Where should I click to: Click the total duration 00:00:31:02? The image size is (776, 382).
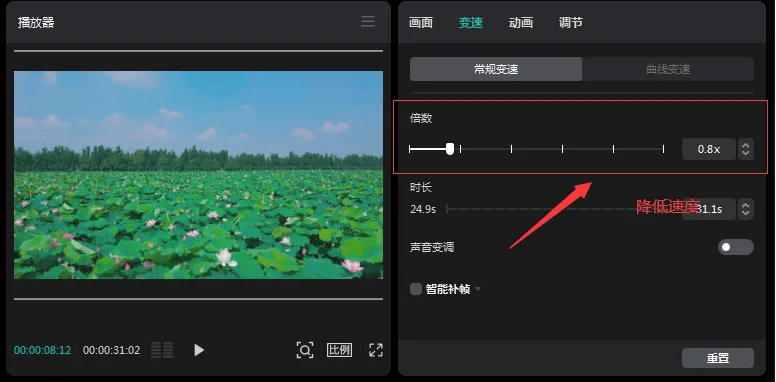111,350
